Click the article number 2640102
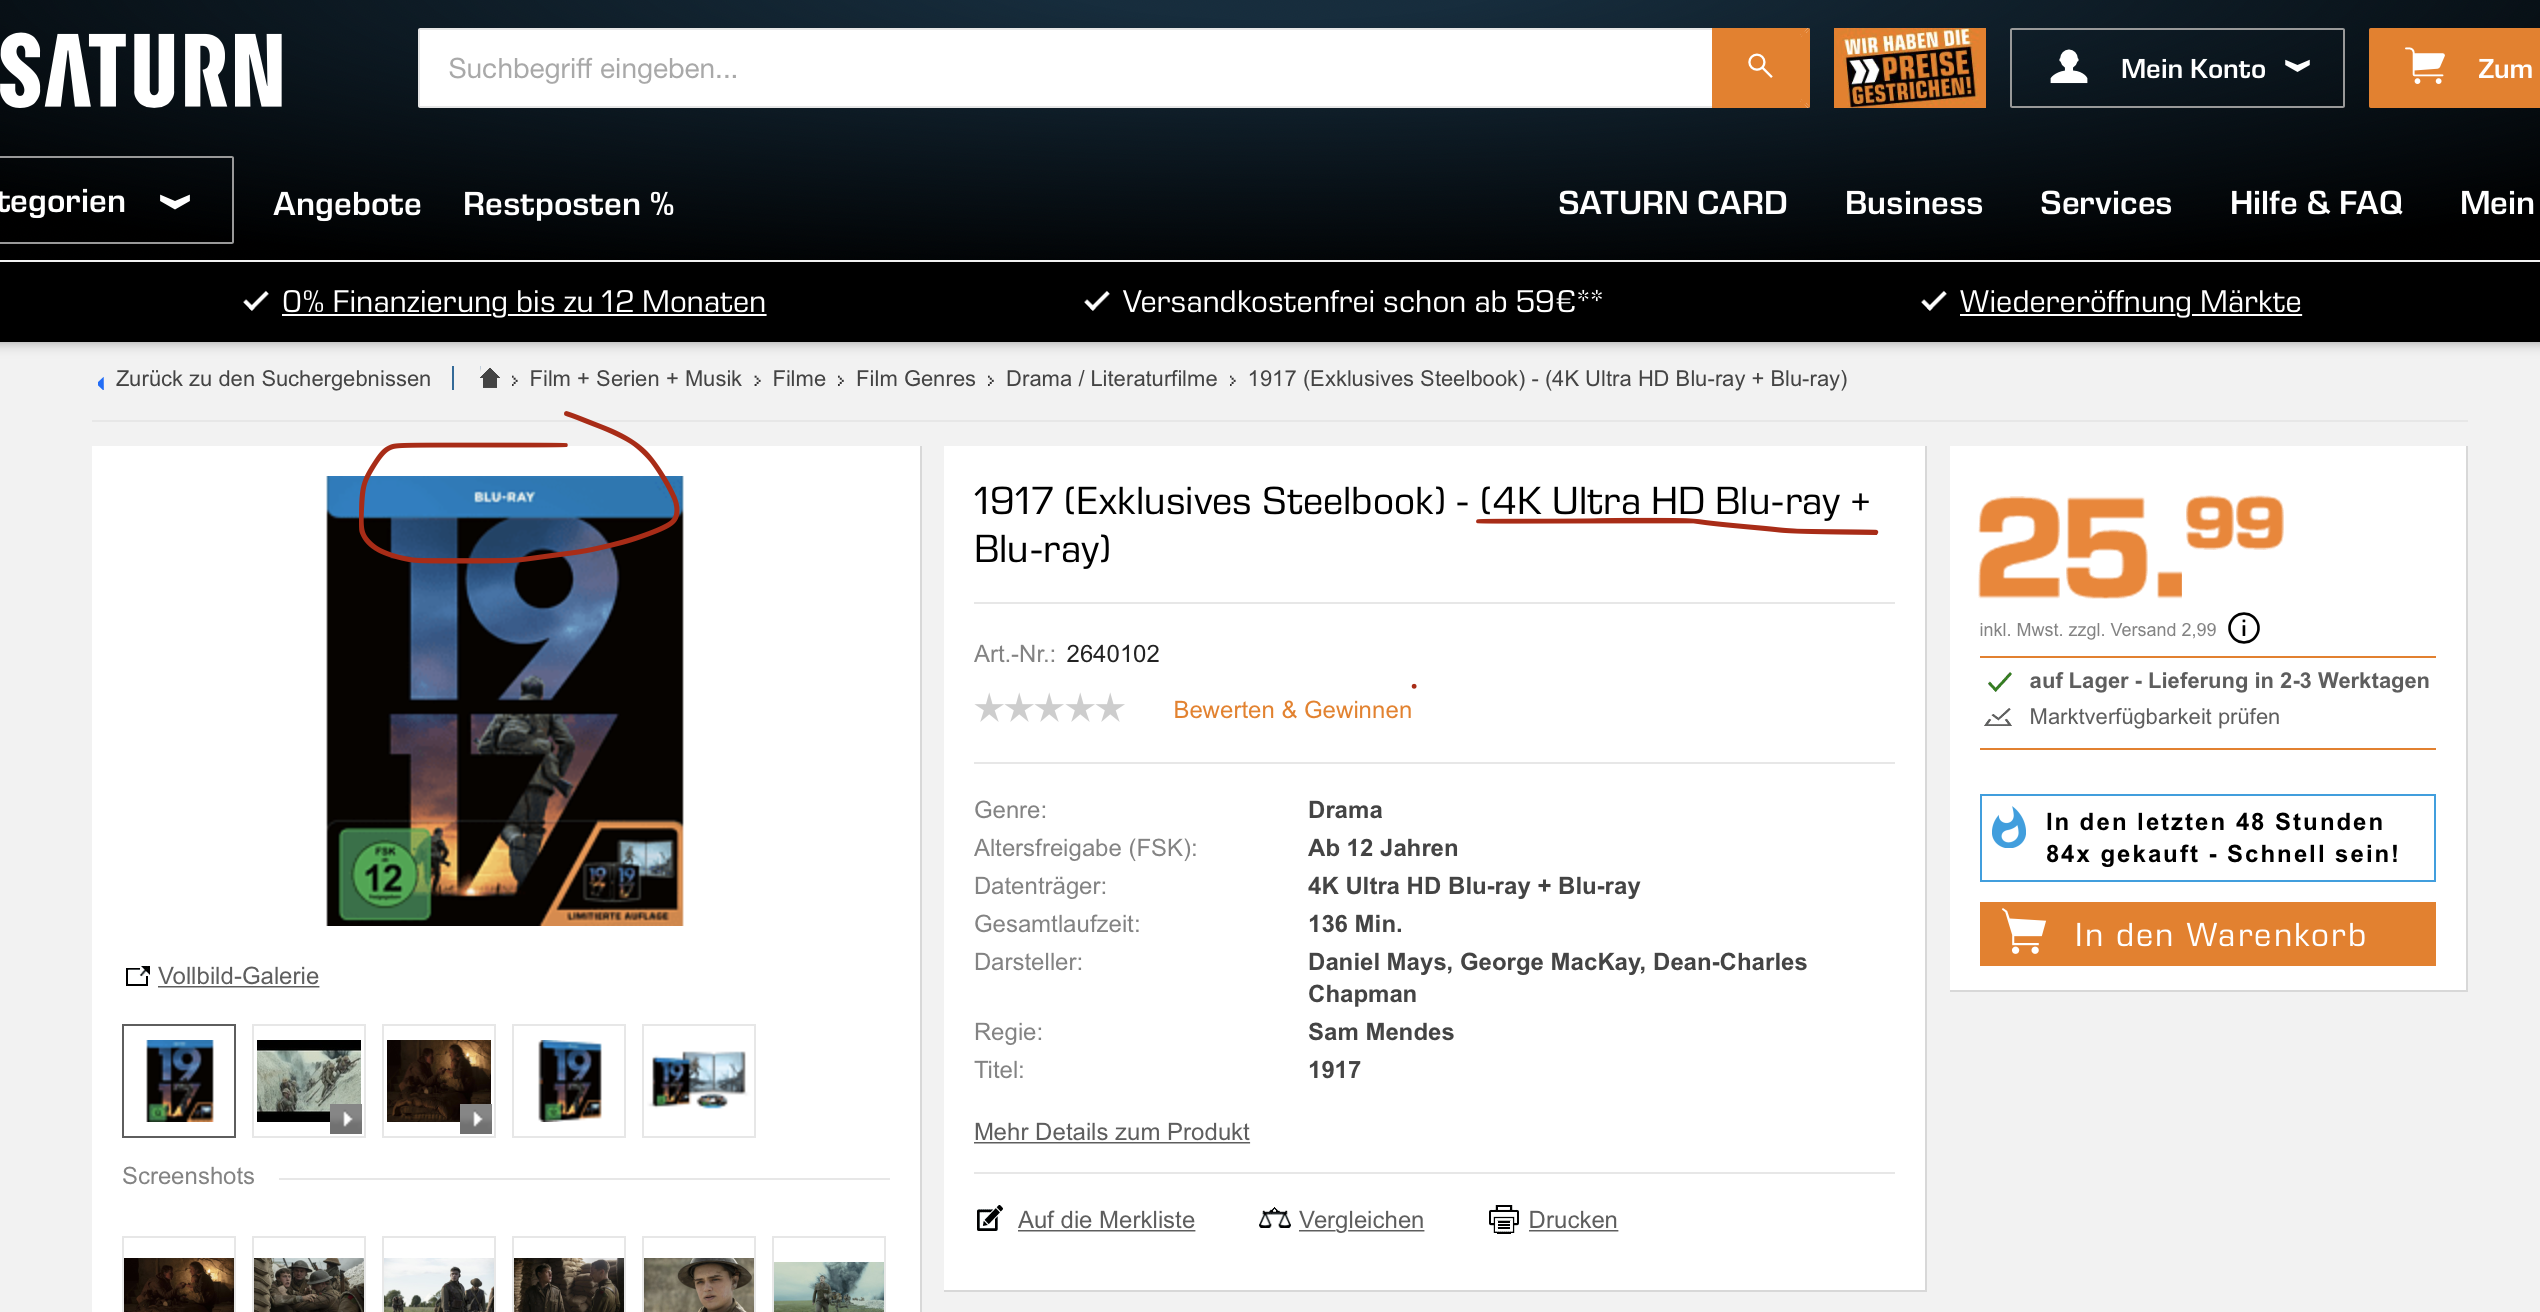 click(1112, 653)
